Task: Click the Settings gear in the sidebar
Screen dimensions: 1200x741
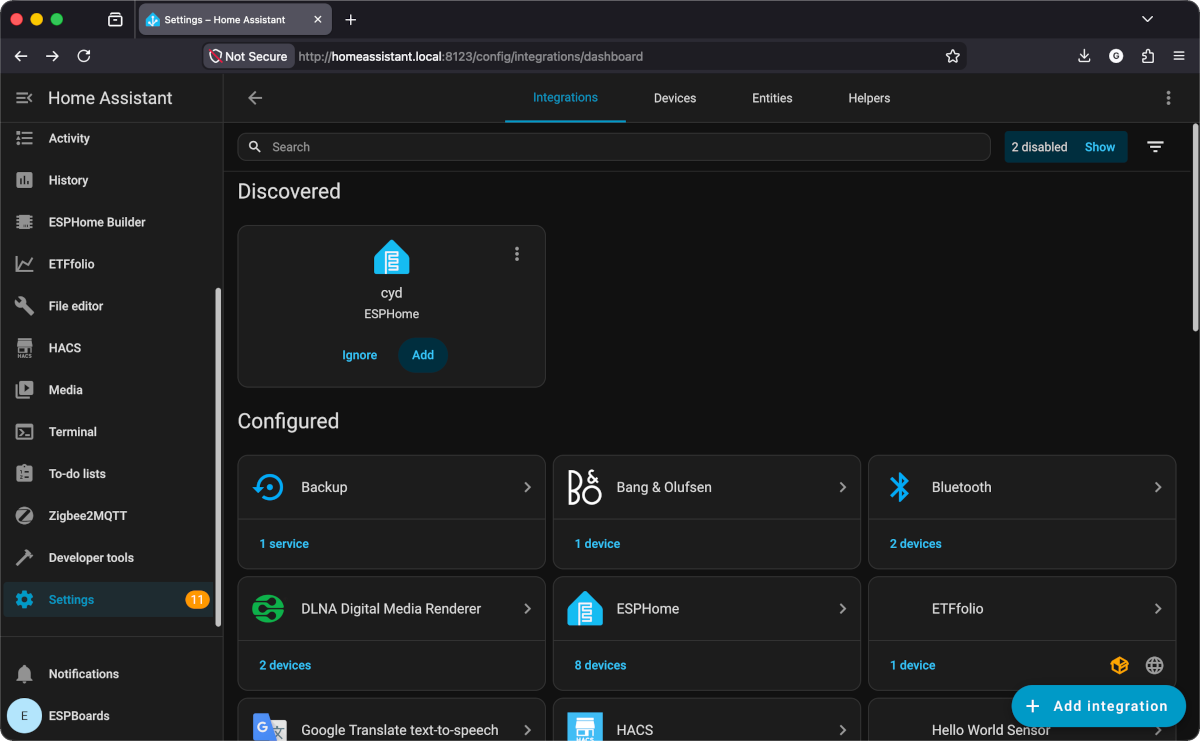Action: (x=25, y=600)
